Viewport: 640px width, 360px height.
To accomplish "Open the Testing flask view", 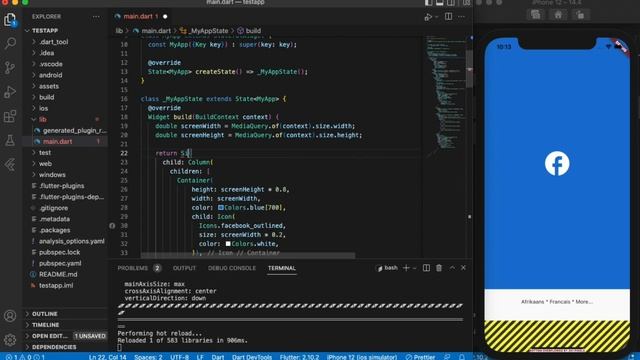I will pos(10,140).
